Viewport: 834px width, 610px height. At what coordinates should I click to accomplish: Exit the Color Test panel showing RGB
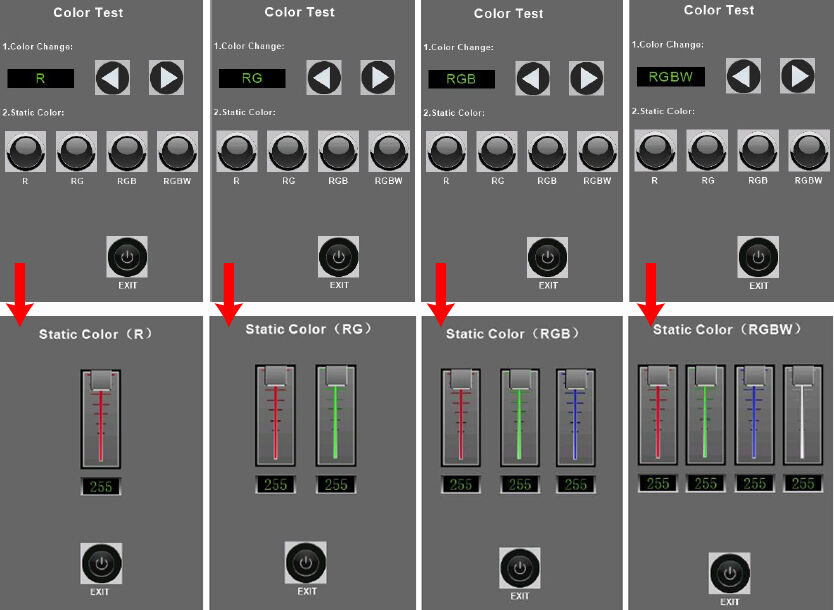coord(547,258)
